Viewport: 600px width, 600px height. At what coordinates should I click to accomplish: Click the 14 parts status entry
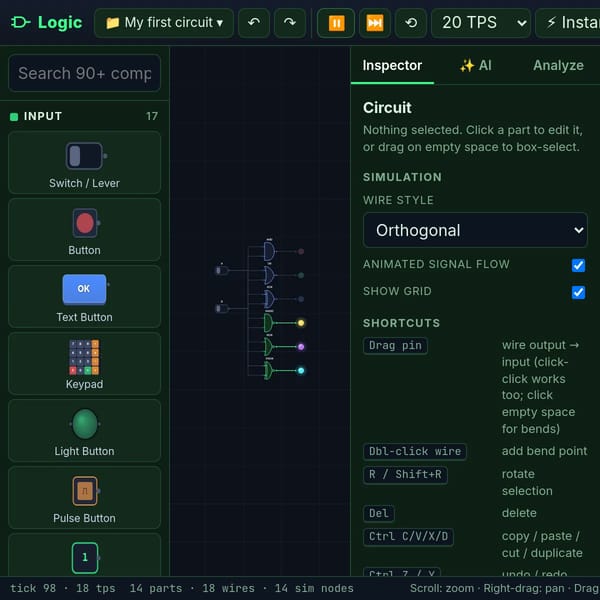(155, 588)
